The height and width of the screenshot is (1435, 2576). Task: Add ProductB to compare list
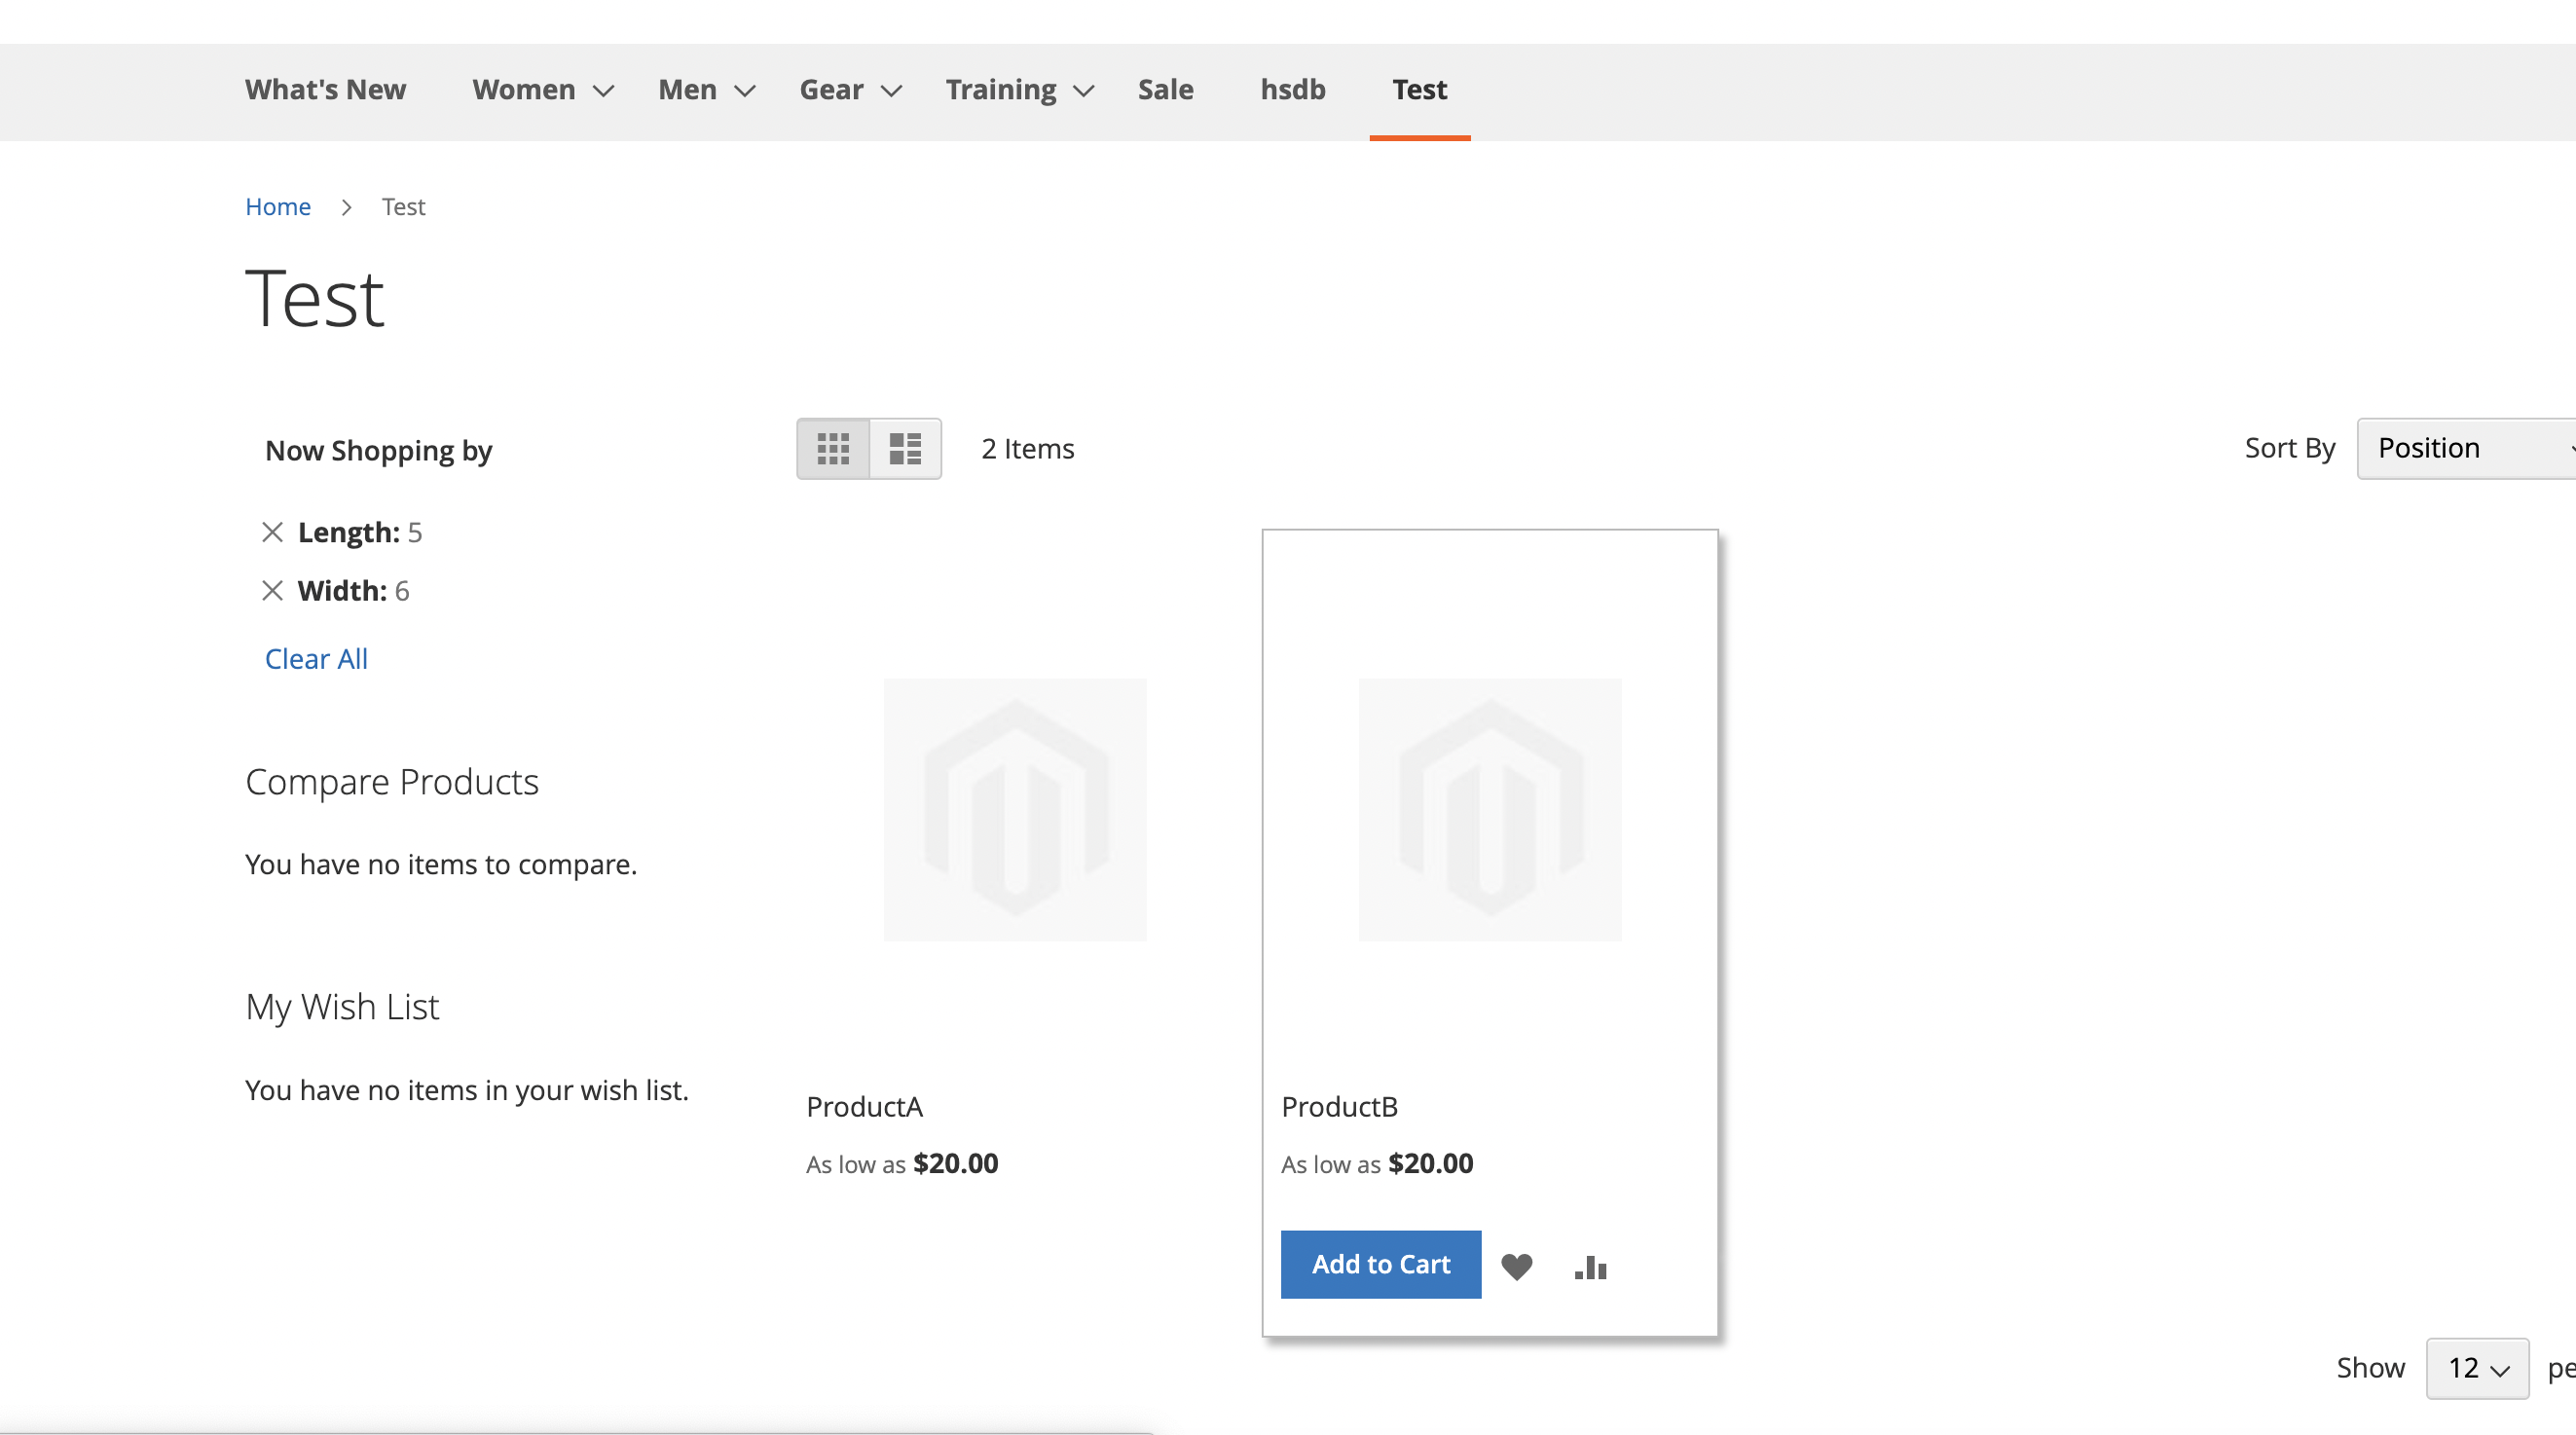pyautogui.click(x=1589, y=1266)
